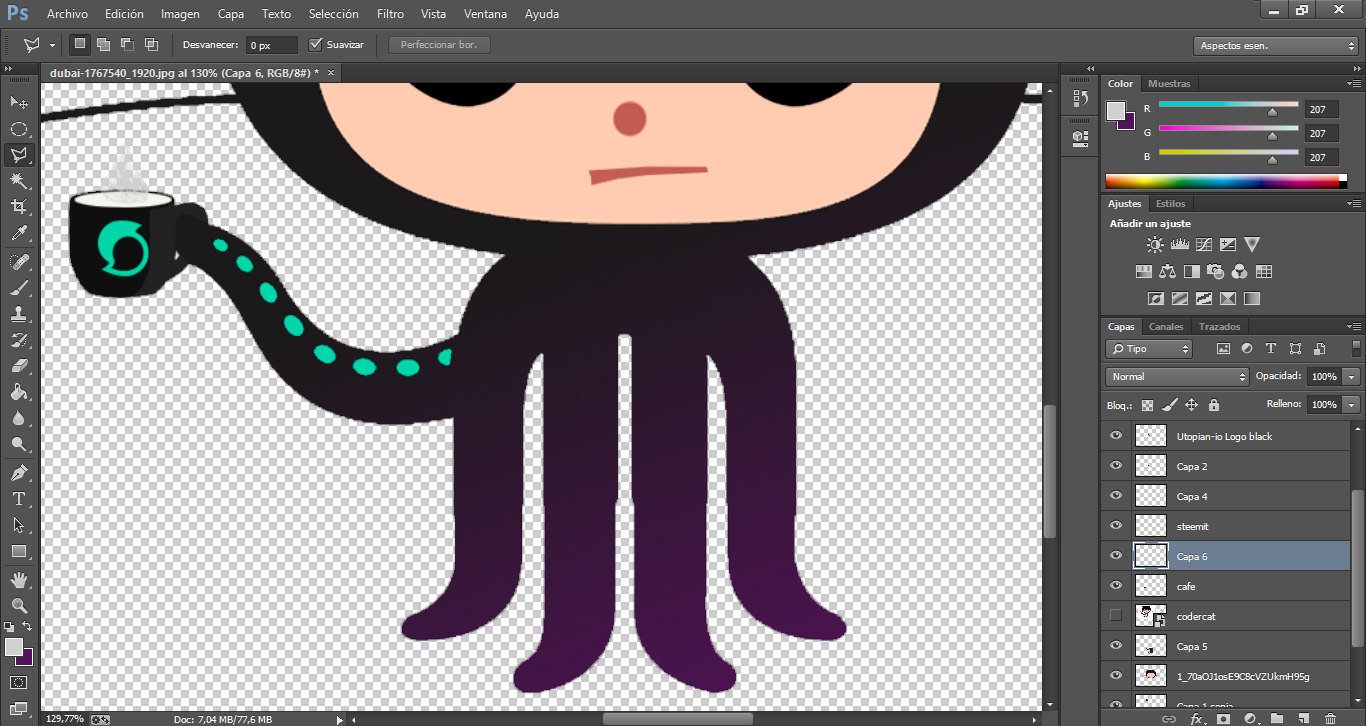Open the Capas panel flyout menu

click(x=1354, y=327)
